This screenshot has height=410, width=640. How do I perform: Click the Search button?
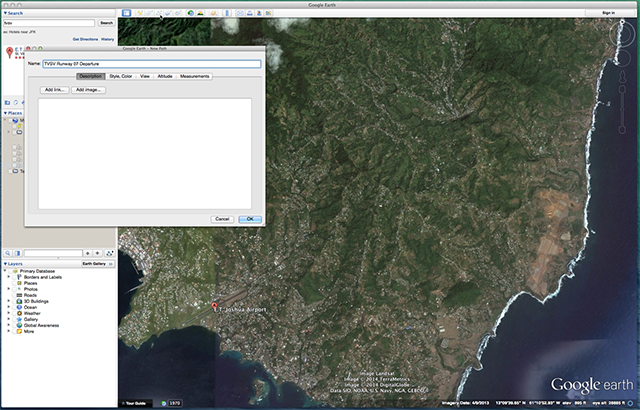pos(107,23)
